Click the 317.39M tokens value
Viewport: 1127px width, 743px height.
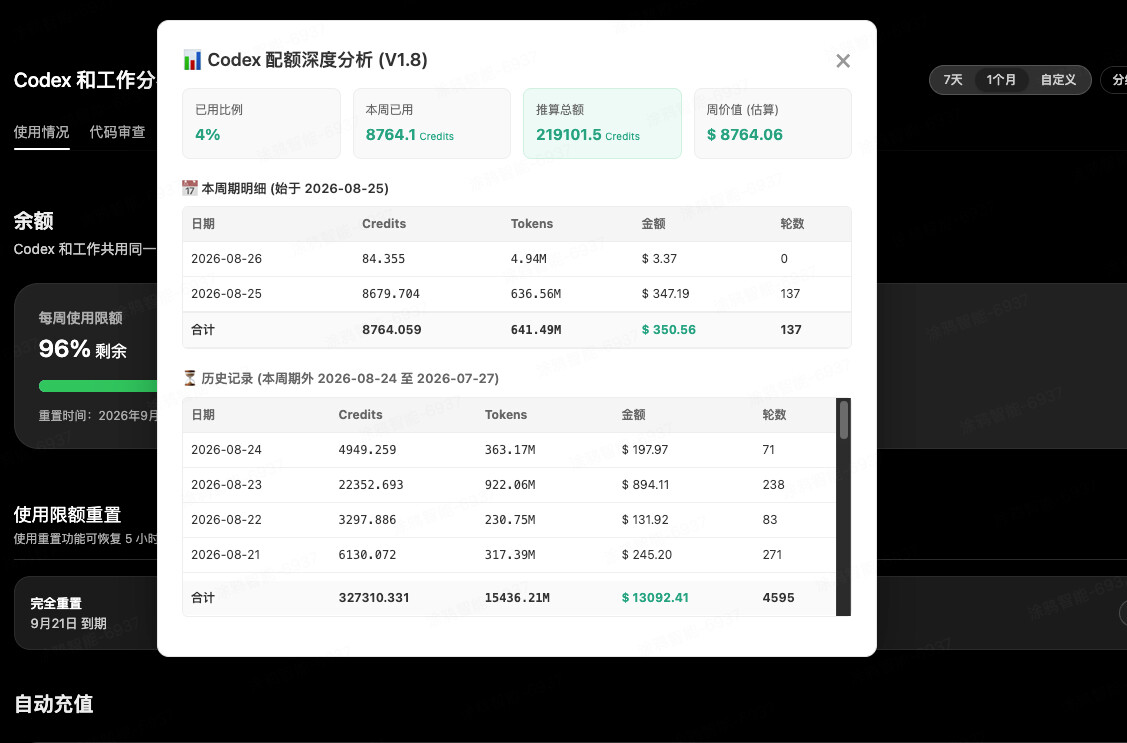[510, 555]
